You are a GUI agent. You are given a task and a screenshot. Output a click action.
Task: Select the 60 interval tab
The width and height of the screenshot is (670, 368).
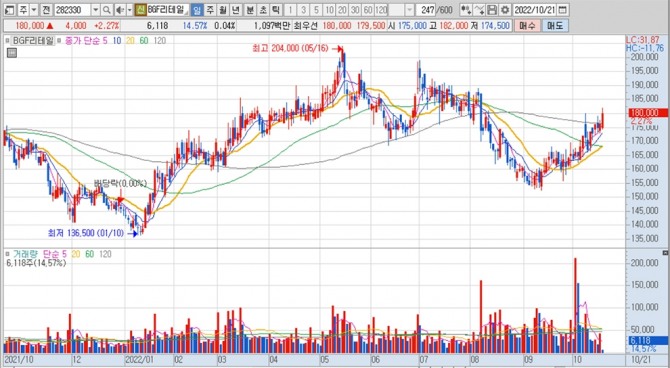tap(368, 10)
